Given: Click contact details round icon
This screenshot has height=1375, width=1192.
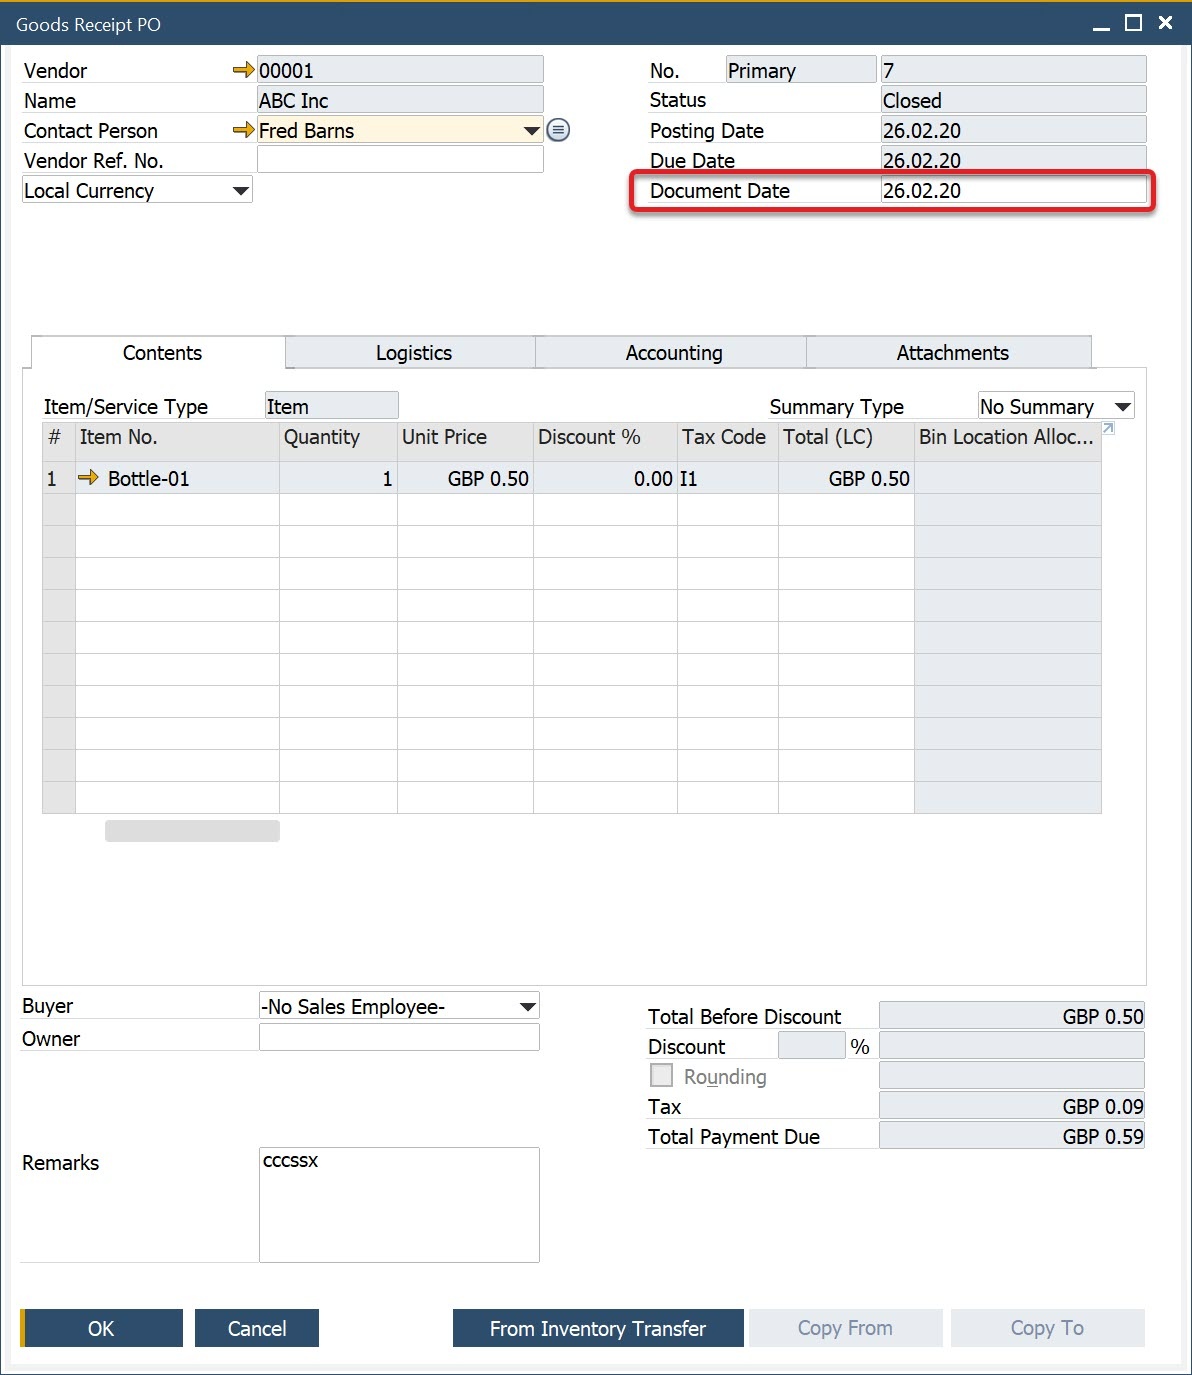Looking at the screenshot, I should (558, 130).
